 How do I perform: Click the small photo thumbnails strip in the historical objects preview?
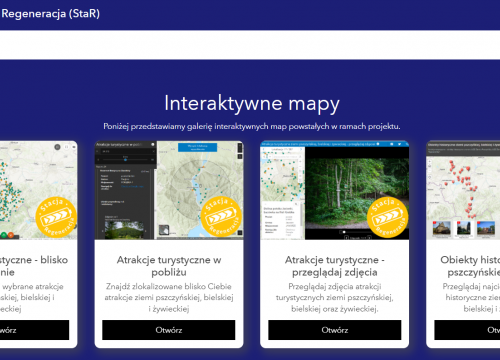point(464,229)
